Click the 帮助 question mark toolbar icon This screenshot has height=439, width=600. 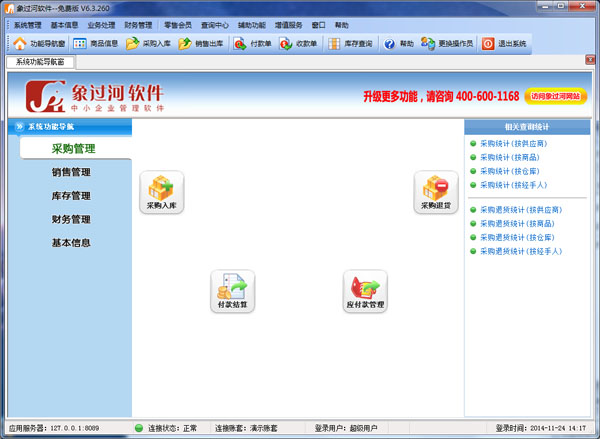pyautogui.click(x=390, y=44)
